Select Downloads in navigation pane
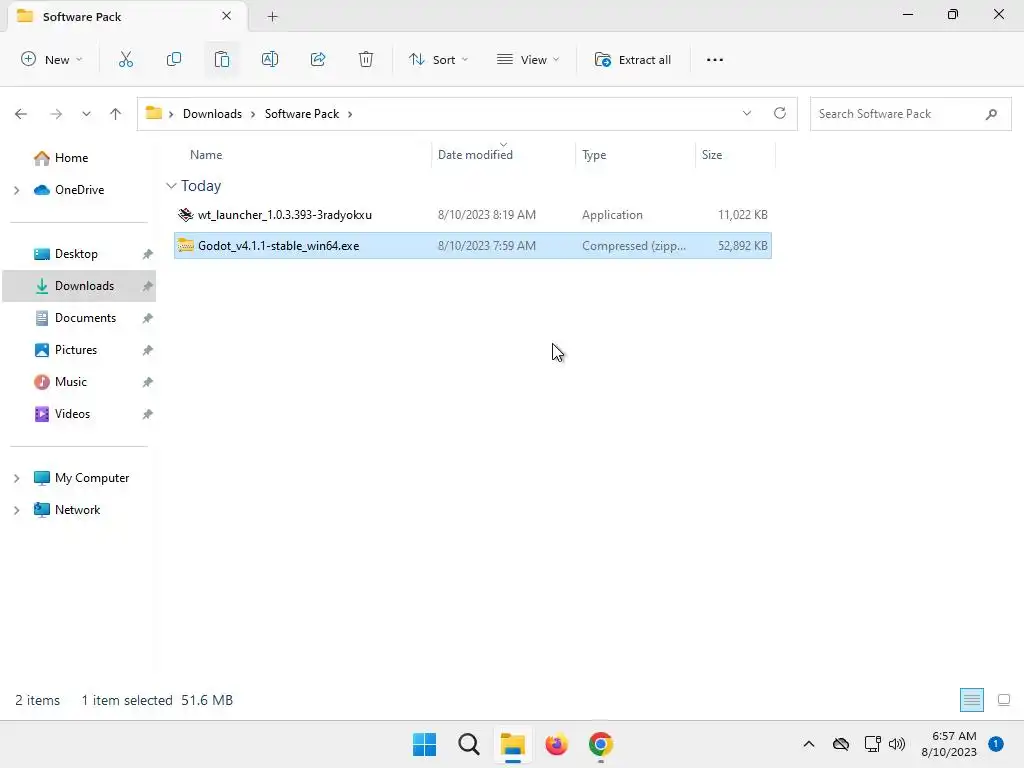Viewport: 1024px width, 768px height. 79,286
